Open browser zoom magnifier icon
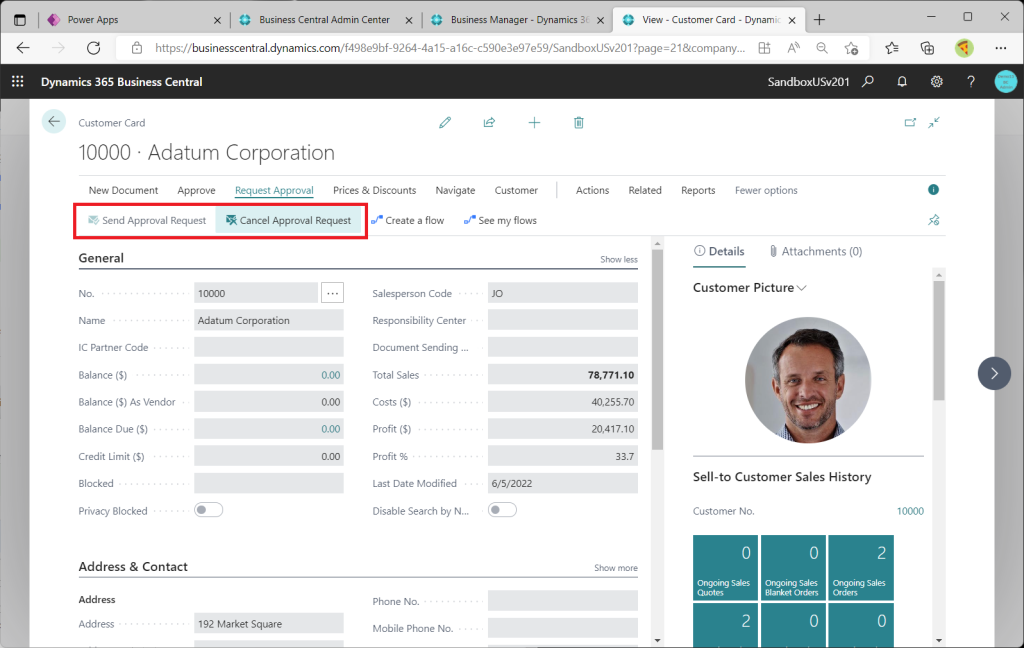This screenshot has height=648, width=1024. pyautogui.click(x=822, y=48)
